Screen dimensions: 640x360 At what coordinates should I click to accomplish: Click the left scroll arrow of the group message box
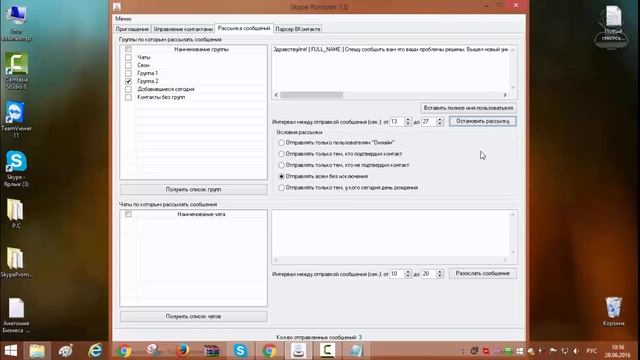tap(276, 95)
